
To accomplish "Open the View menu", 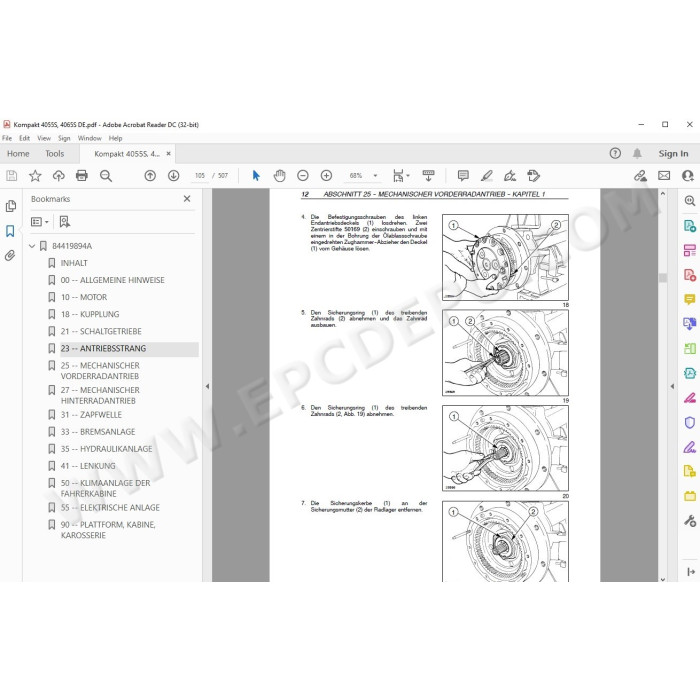I will pos(44,138).
